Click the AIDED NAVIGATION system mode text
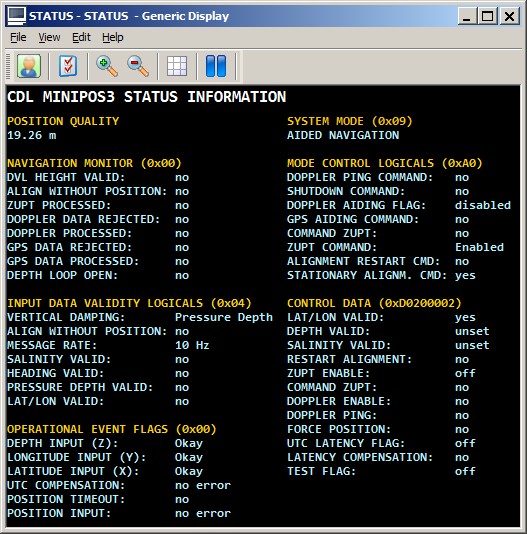527x534 pixels. pyautogui.click(x=343, y=135)
